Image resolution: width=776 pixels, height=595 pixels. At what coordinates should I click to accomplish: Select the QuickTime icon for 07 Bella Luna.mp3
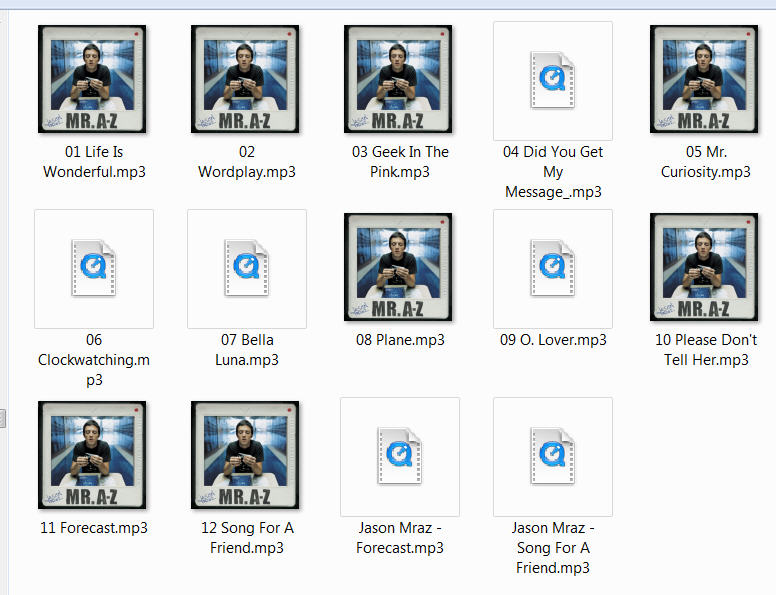[246, 268]
